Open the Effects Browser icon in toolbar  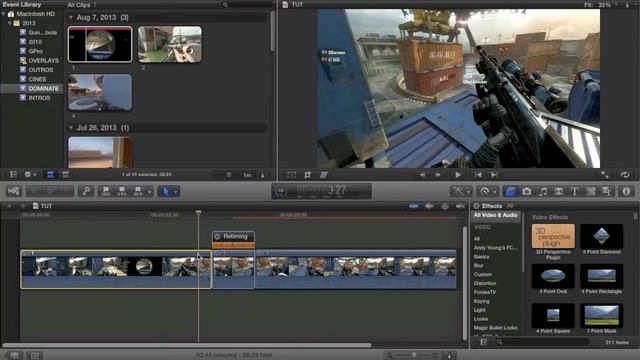(x=510, y=191)
